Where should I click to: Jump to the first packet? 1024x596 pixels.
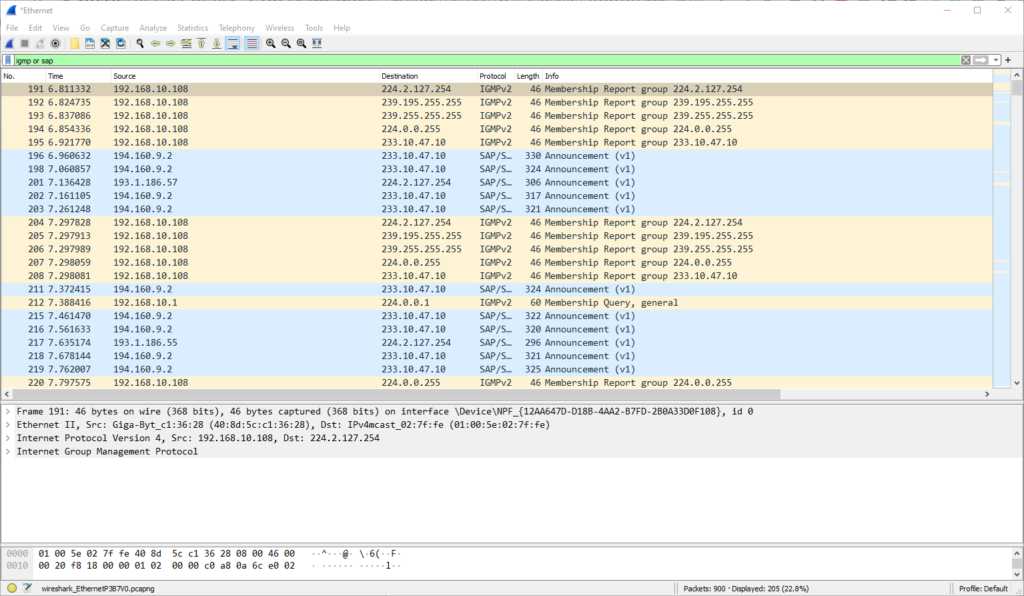[201, 43]
